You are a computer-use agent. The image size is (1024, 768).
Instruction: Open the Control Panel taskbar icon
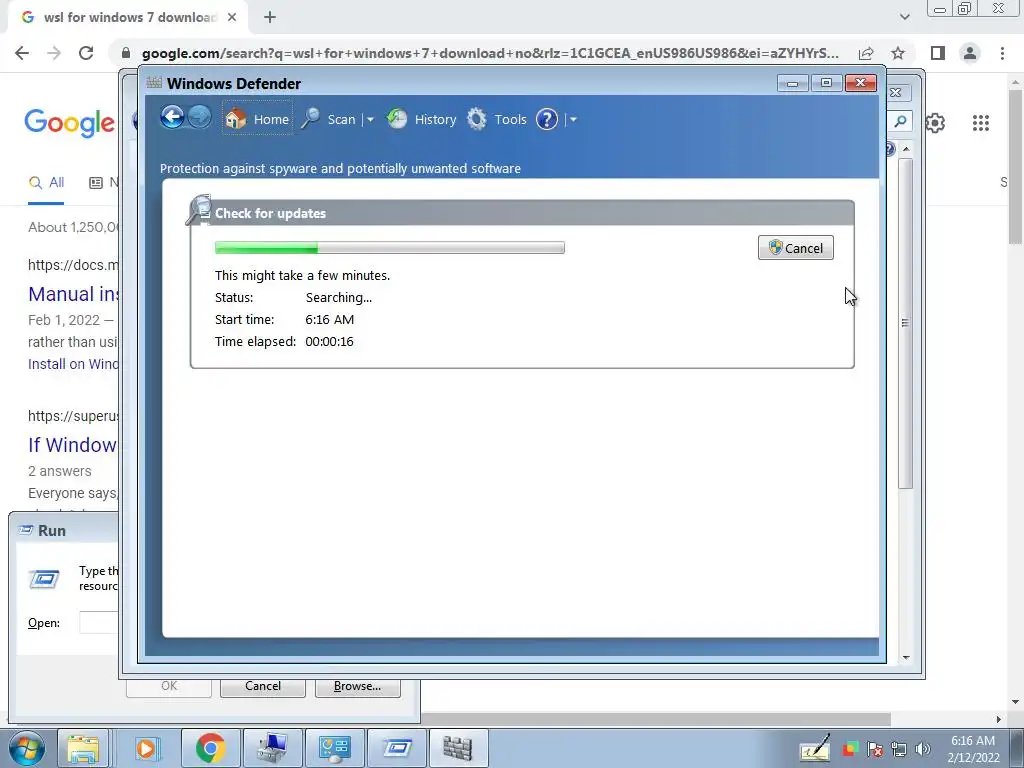pos(334,748)
